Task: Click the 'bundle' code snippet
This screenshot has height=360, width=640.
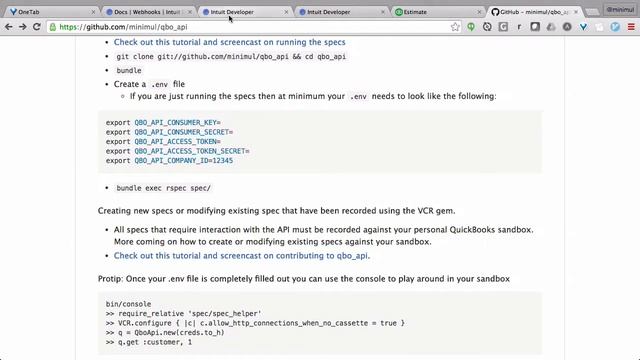Action: point(129,70)
